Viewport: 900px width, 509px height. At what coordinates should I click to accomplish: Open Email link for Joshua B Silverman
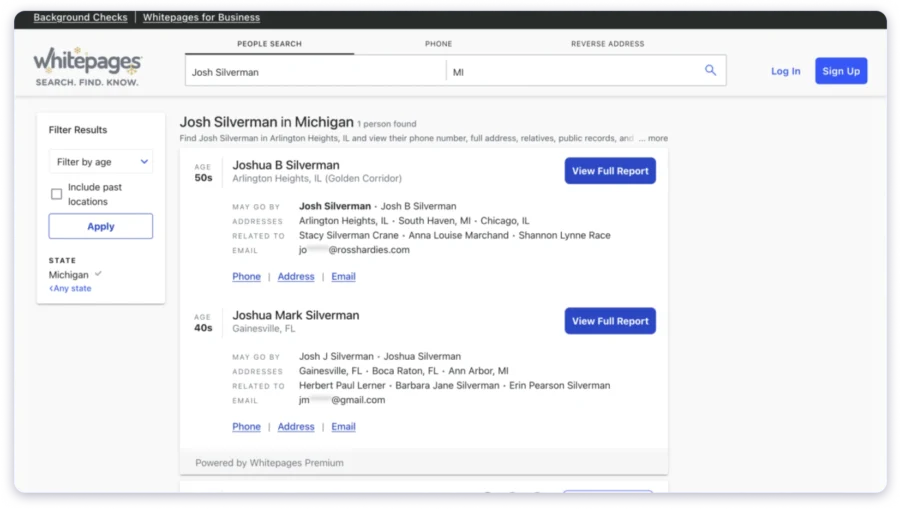tap(343, 277)
